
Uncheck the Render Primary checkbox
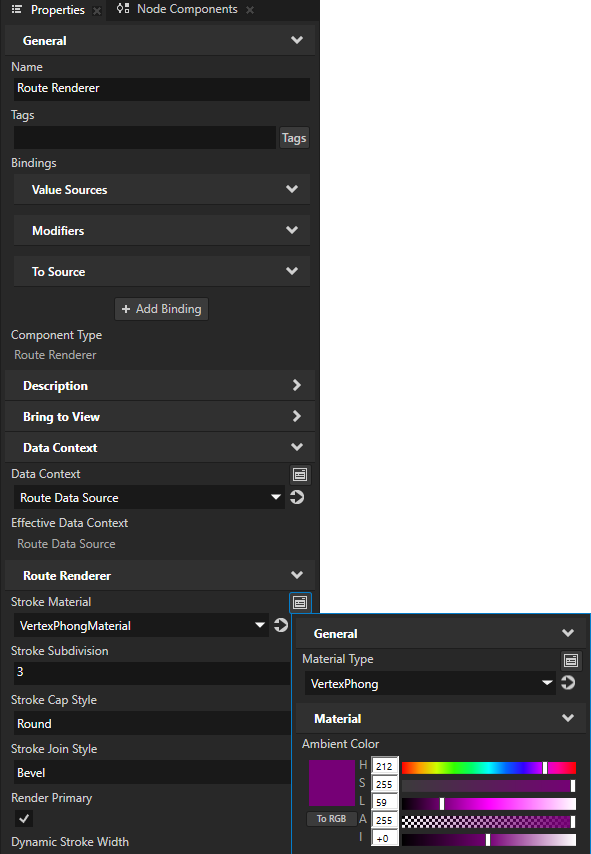pos(23,818)
